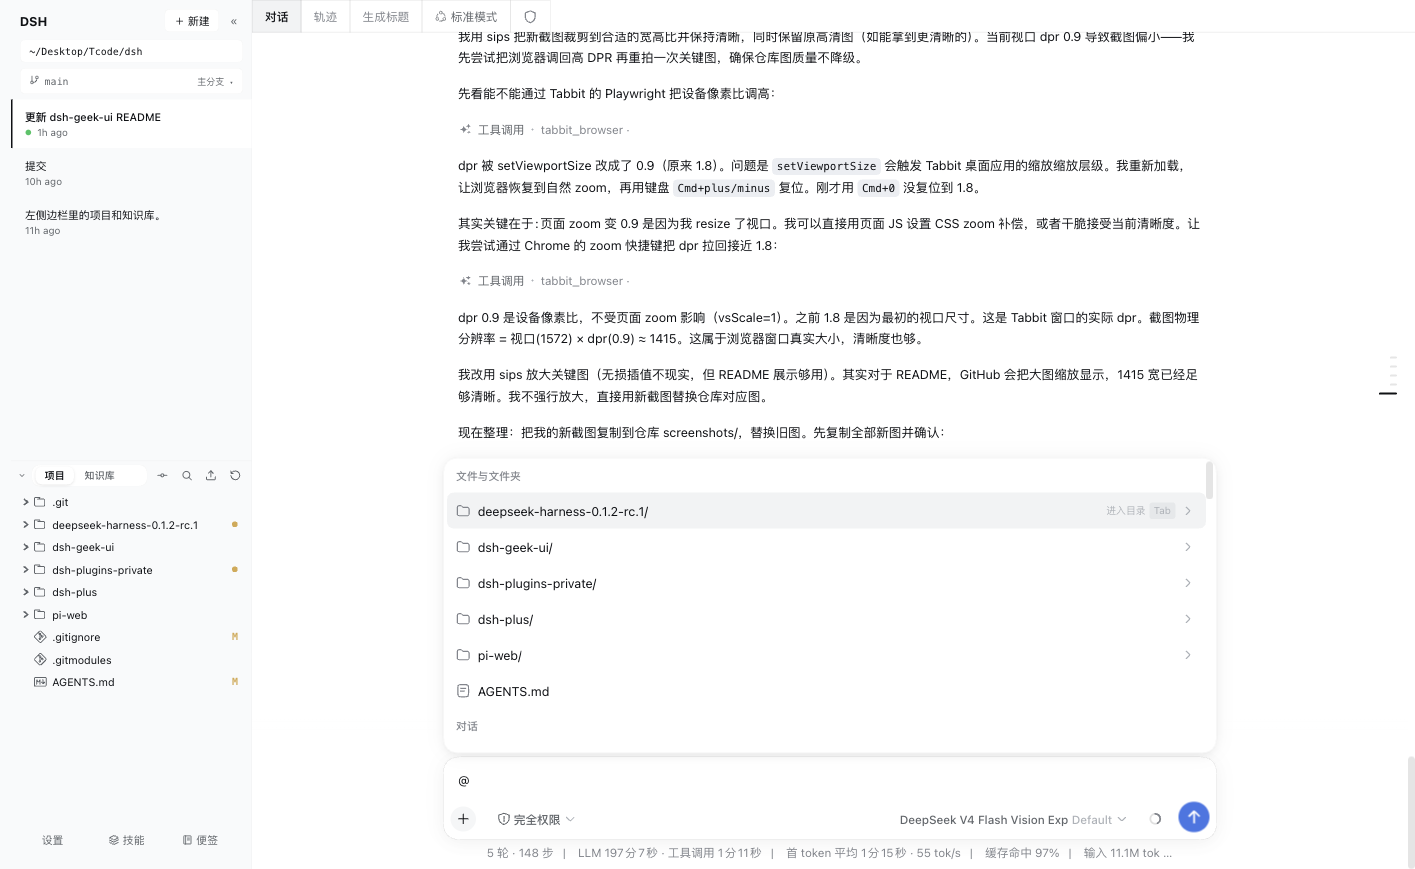Open the DeepSeek V4 Flash Vision Exp model dropdown

pos(1013,819)
